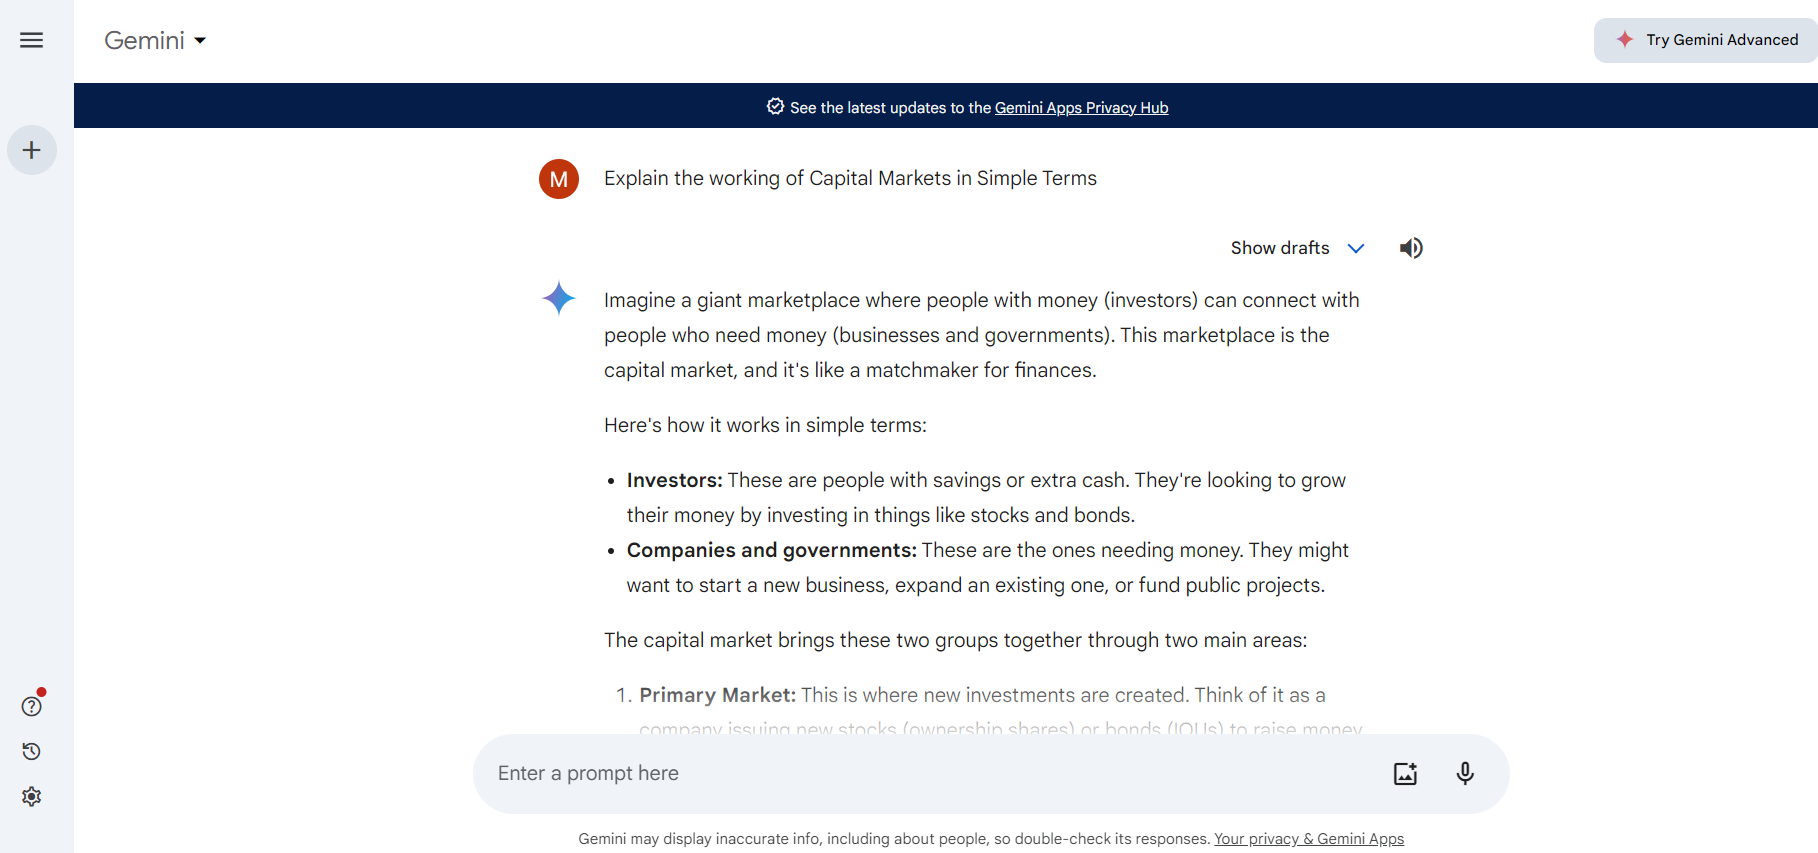Click Try Gemini Advanced button
This screenshot has height=853, width=1818.
[1707, 40]
